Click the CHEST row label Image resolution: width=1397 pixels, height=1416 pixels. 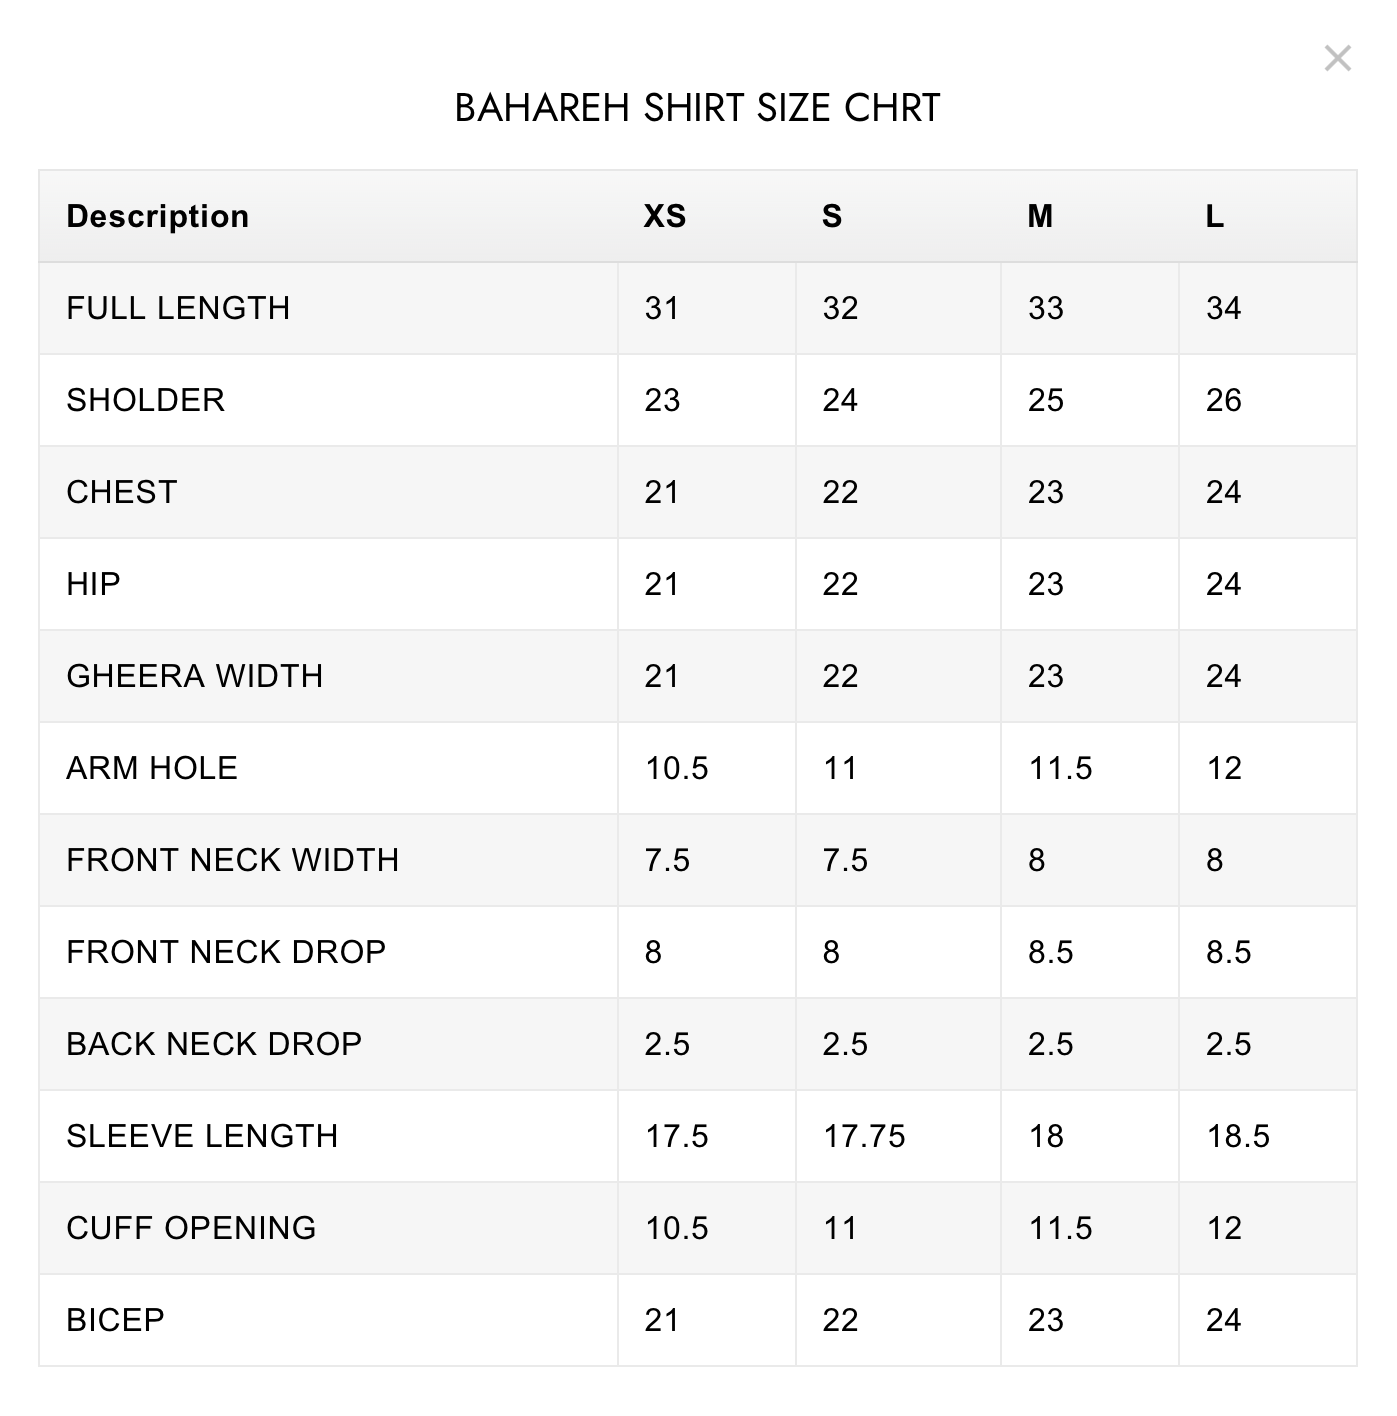click(x=122, y=492)
